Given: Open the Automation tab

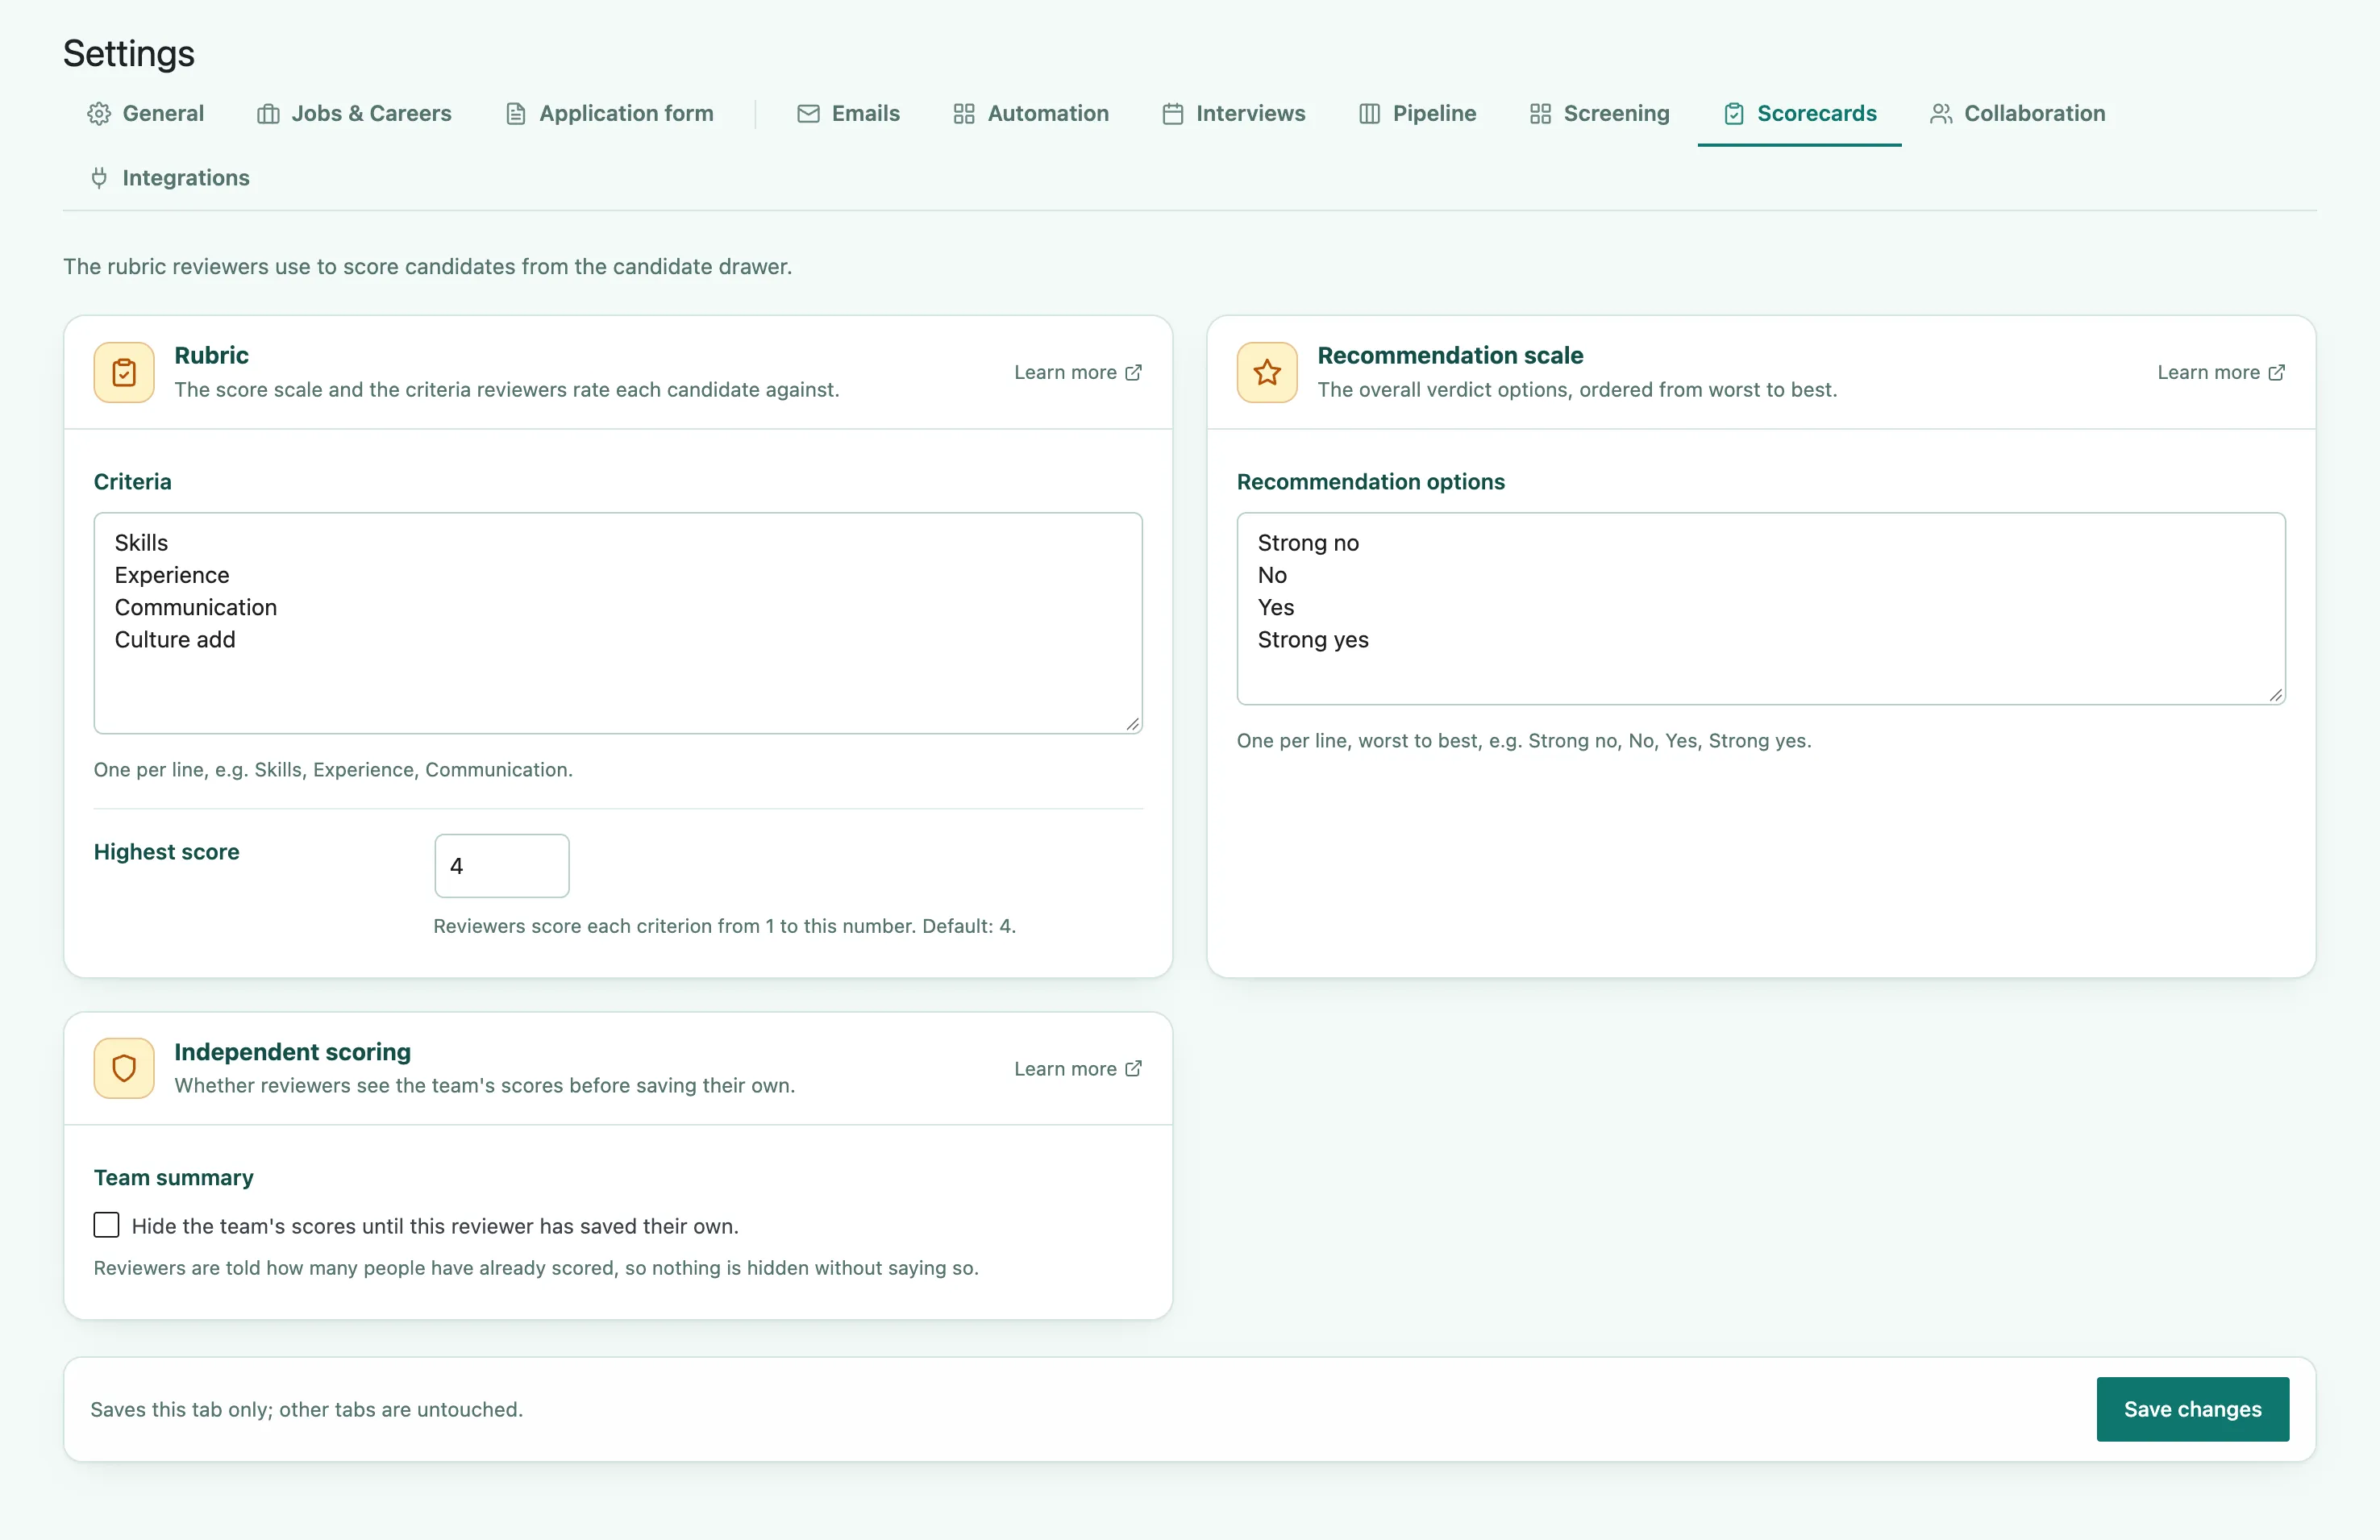Looking at the screenshot, I should 1031,114.
